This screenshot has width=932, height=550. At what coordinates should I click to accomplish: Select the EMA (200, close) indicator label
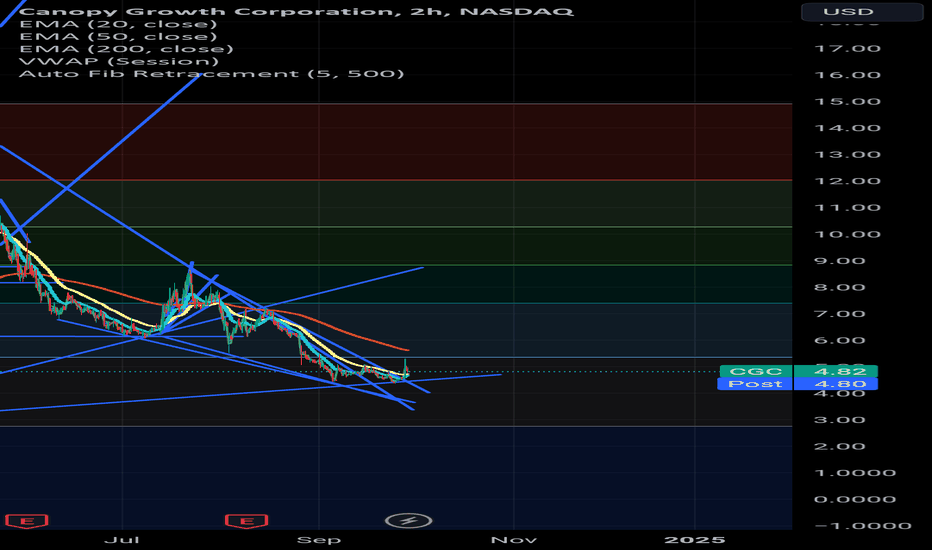tap(126, 49)
